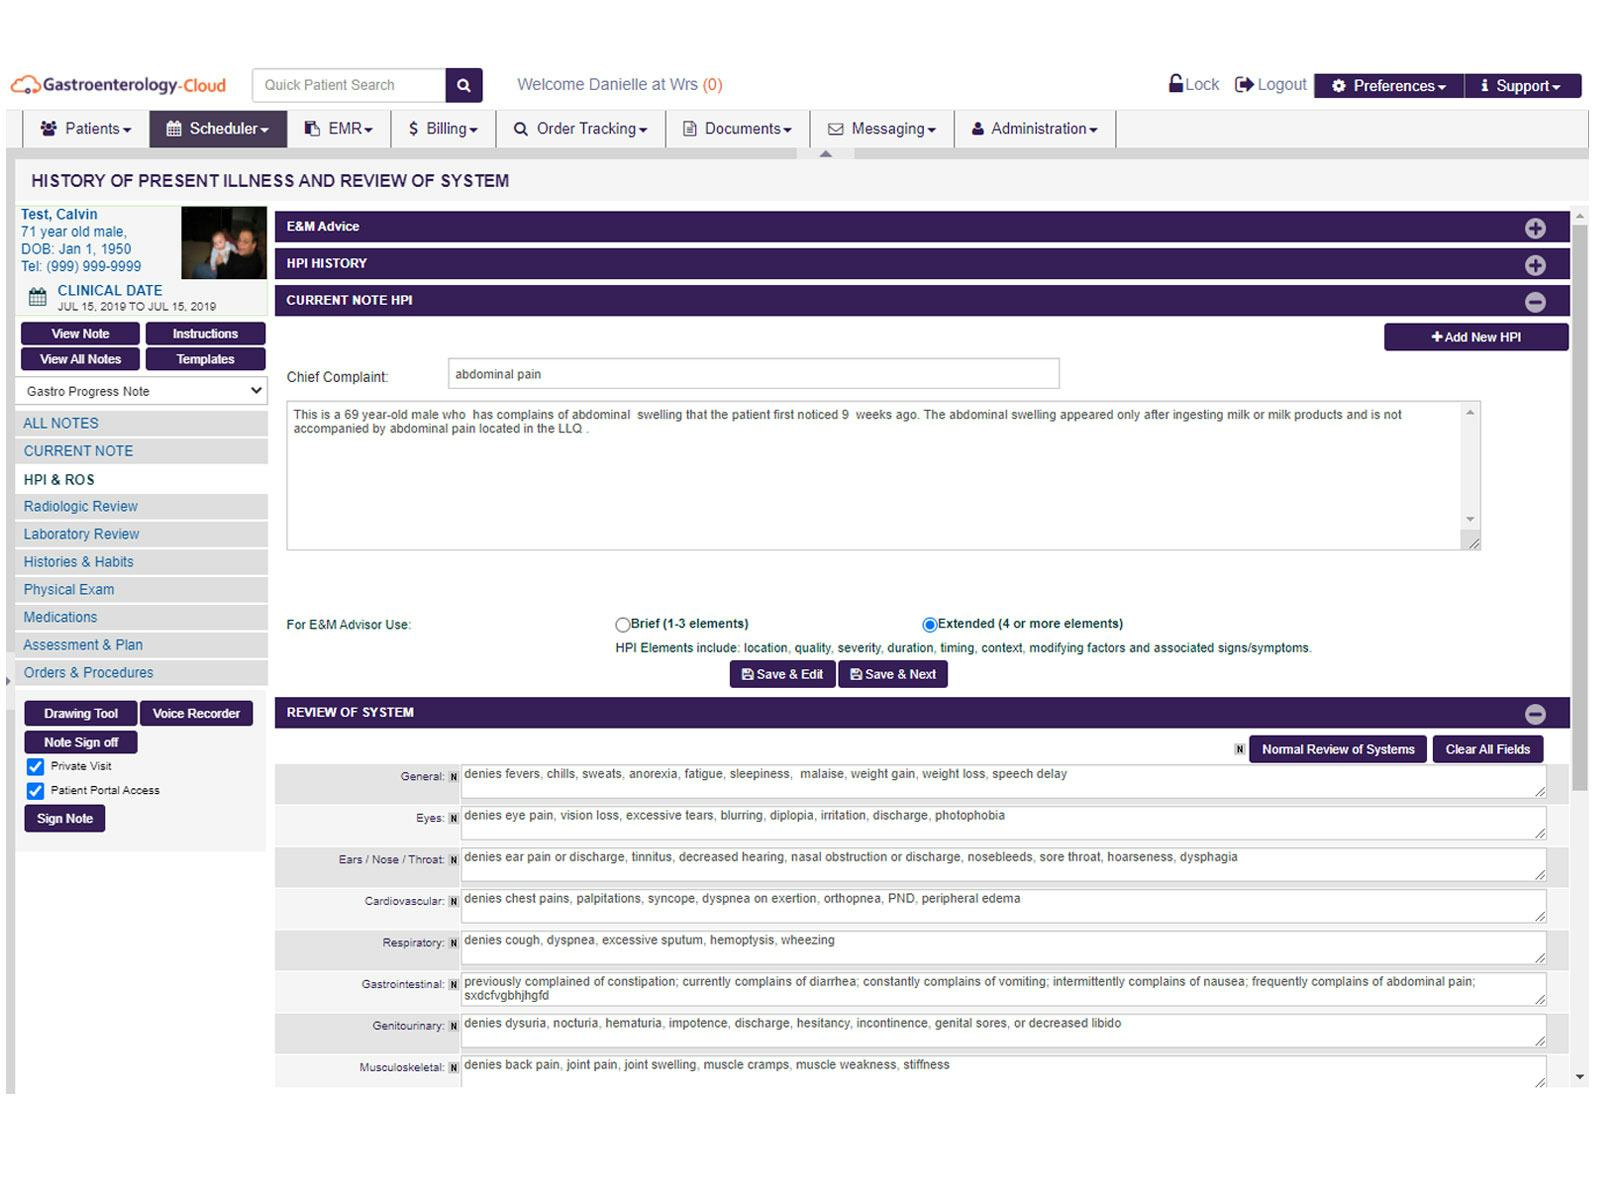Disable Patient Portal Access
This screenshot has height=1200, width=1600.
pos(35,790)
